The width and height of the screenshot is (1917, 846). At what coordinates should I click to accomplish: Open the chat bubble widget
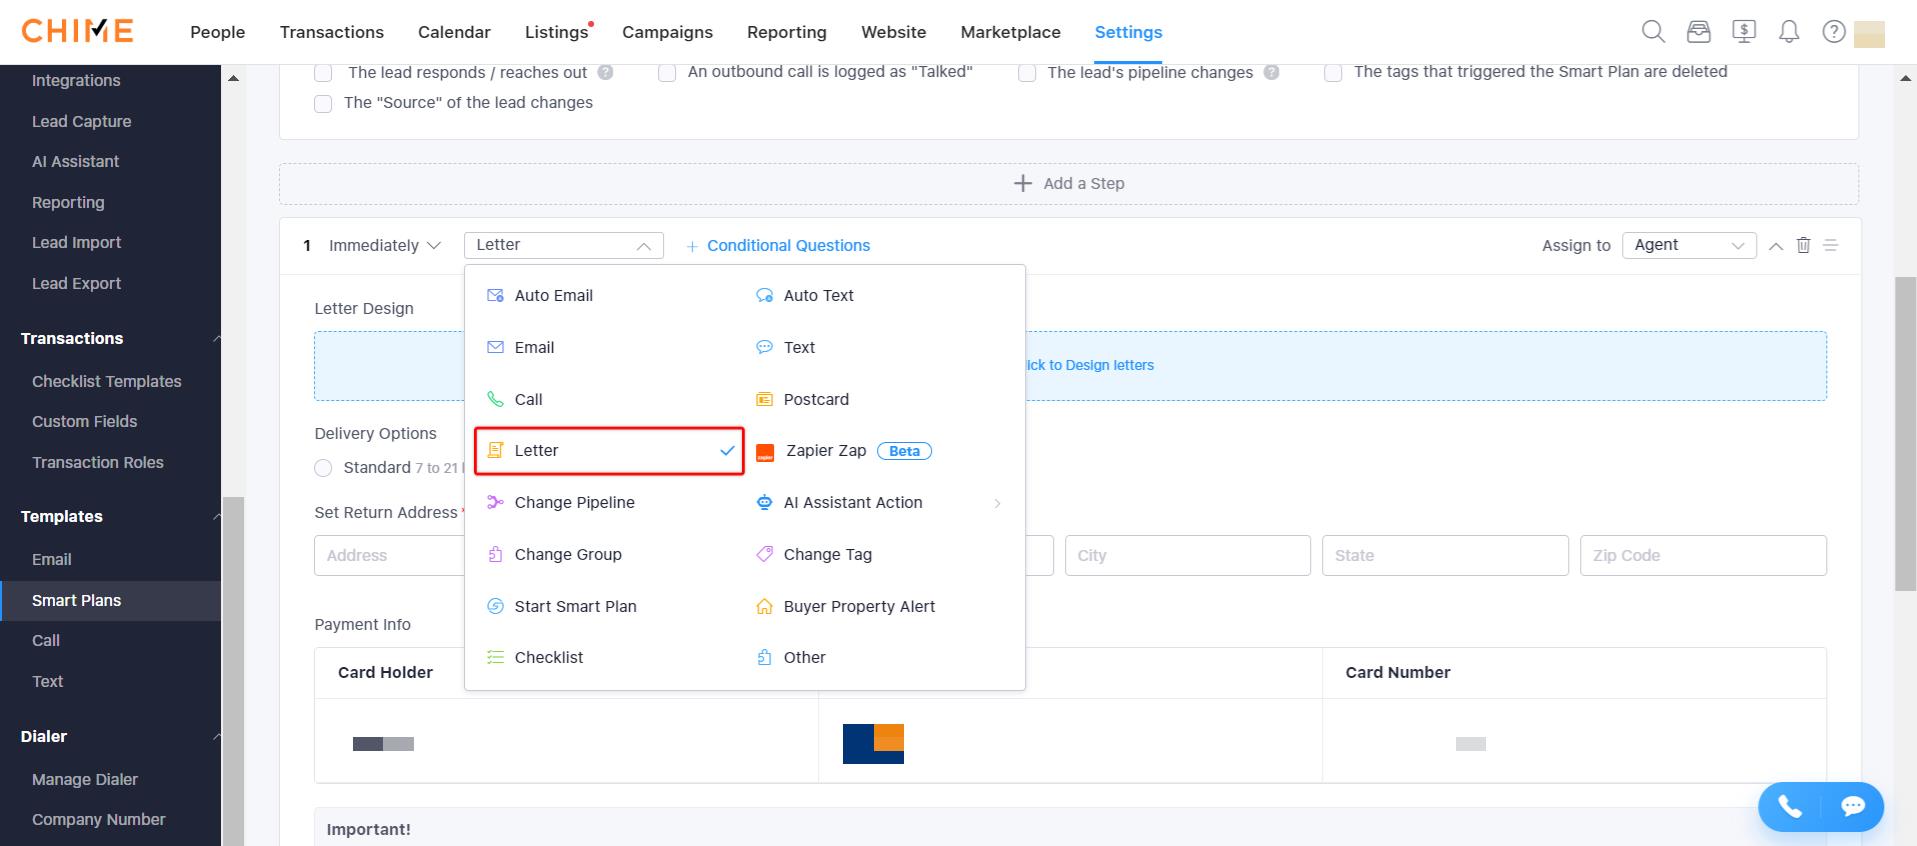(x=1852, y=807)
